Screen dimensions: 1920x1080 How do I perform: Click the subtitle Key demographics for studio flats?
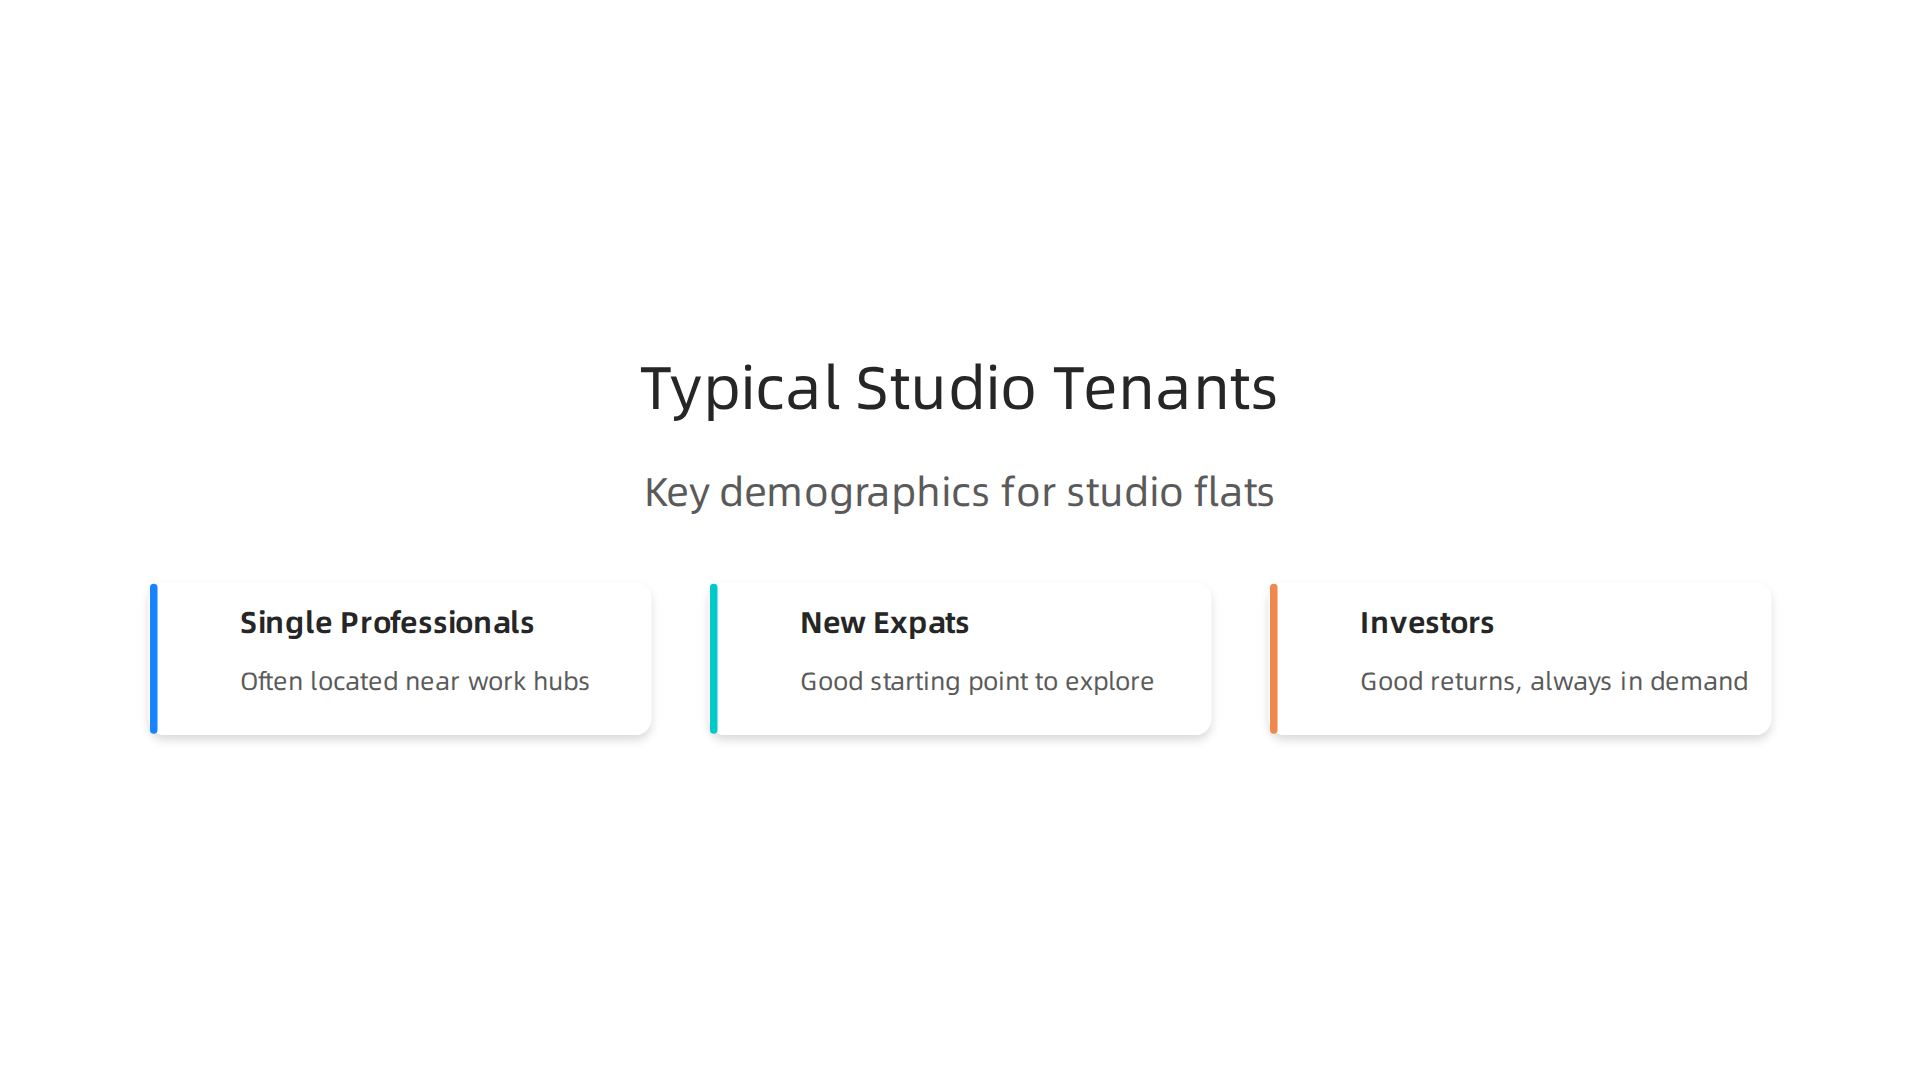[x=959, y=492]
